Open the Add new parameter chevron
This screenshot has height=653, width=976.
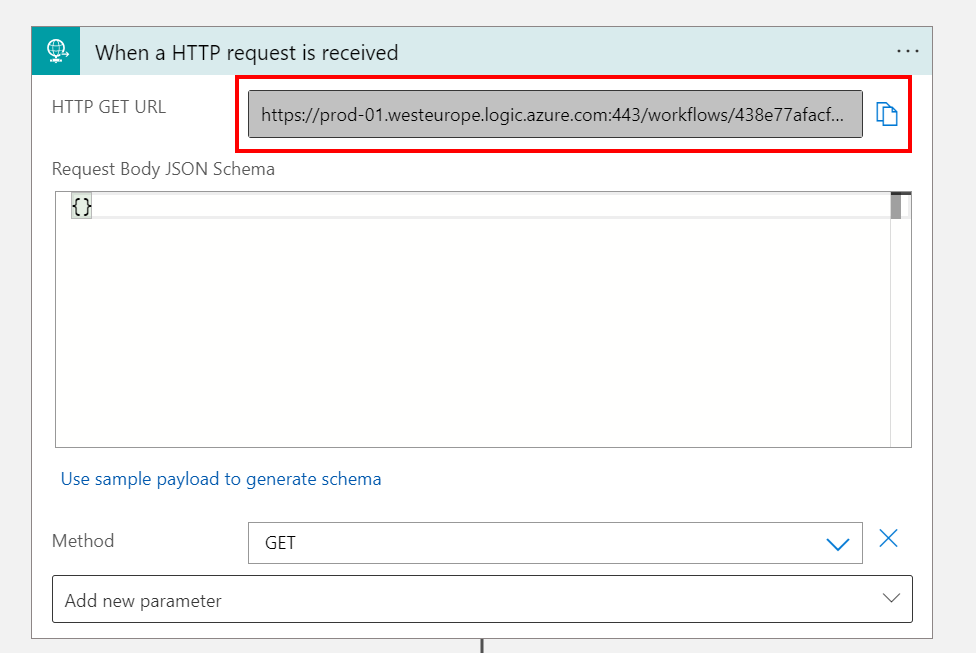click(x=891, y=598)
